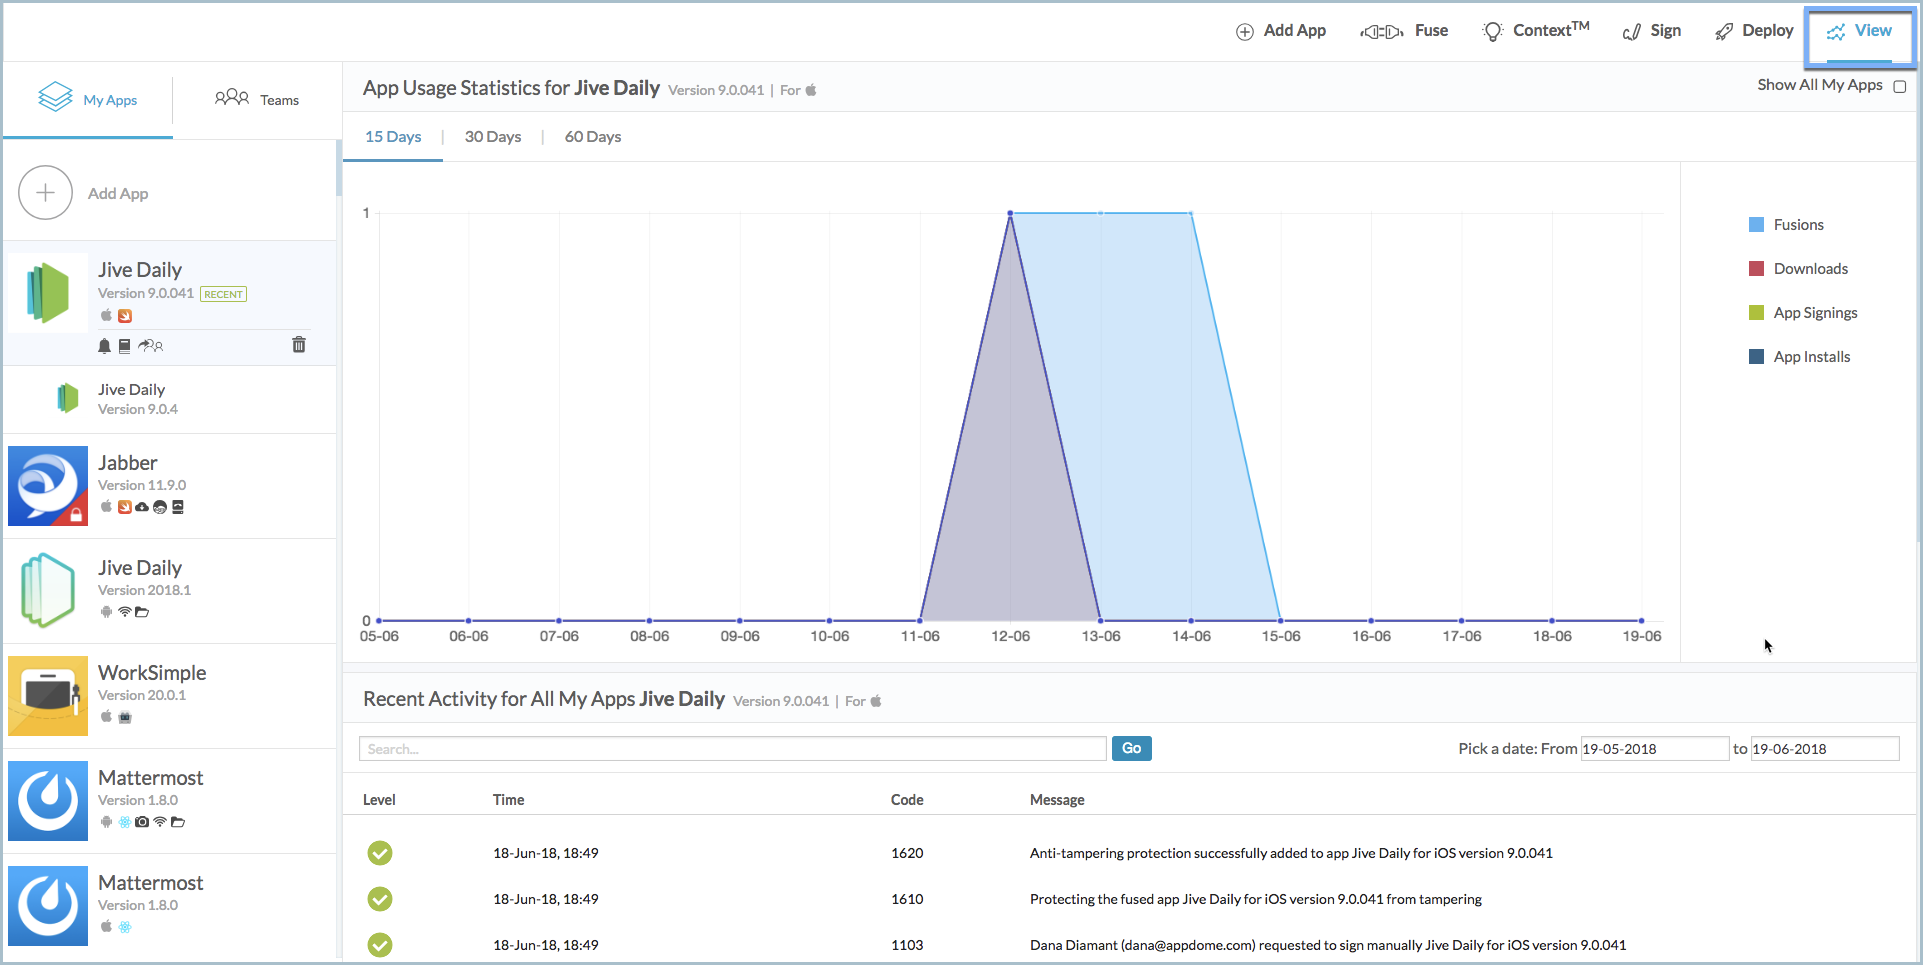1923x965 pixels.
Task: Switch to the 60 Days tab
Action: click(593, 137)
